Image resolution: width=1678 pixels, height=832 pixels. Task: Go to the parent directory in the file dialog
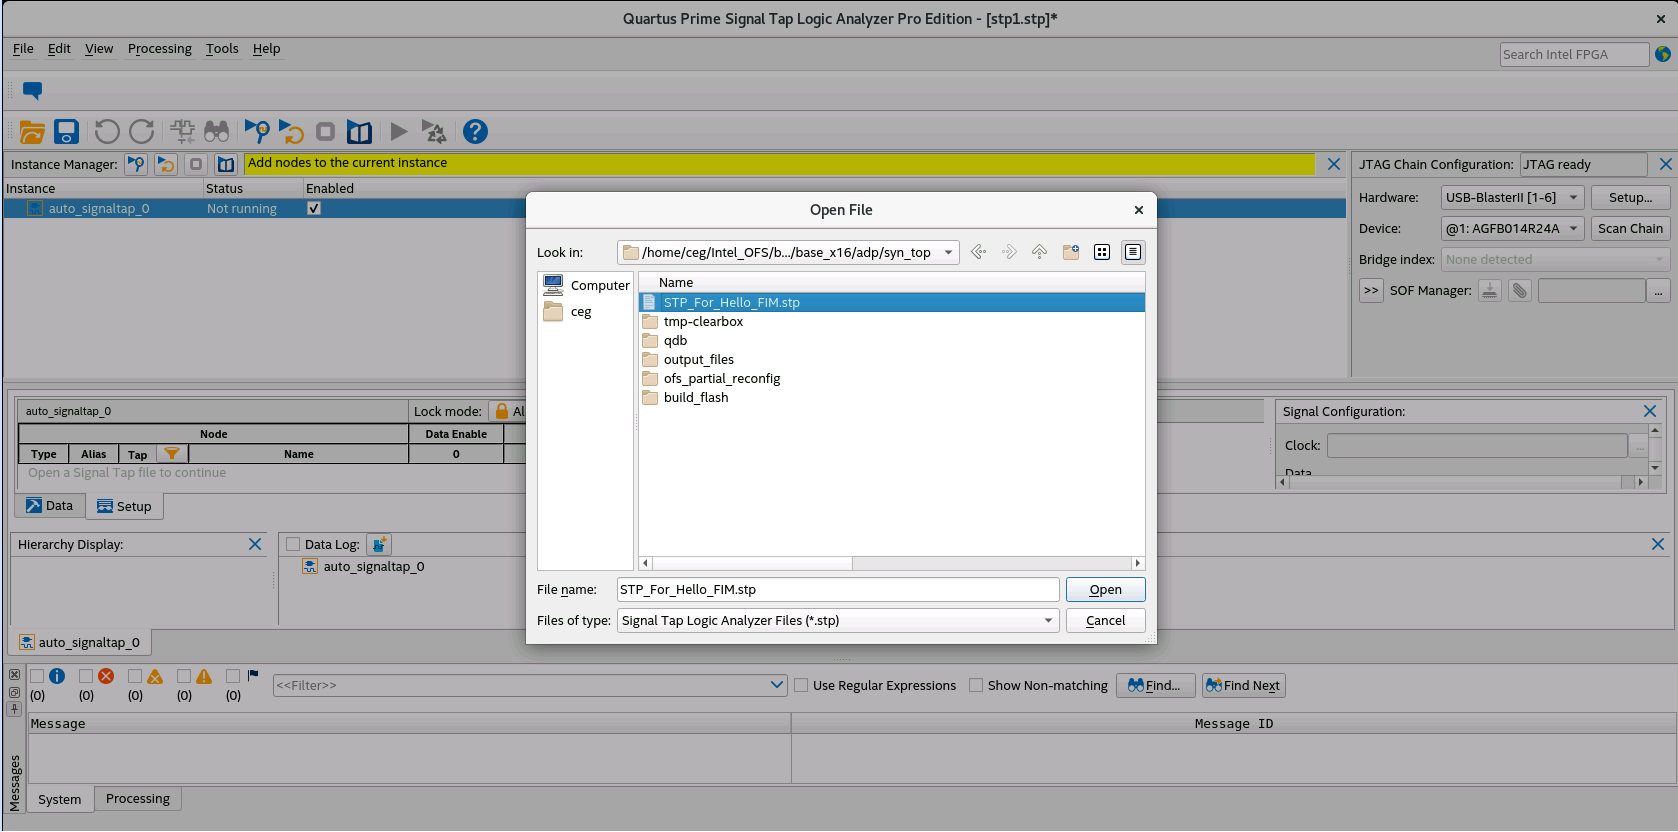point(1040,252)
